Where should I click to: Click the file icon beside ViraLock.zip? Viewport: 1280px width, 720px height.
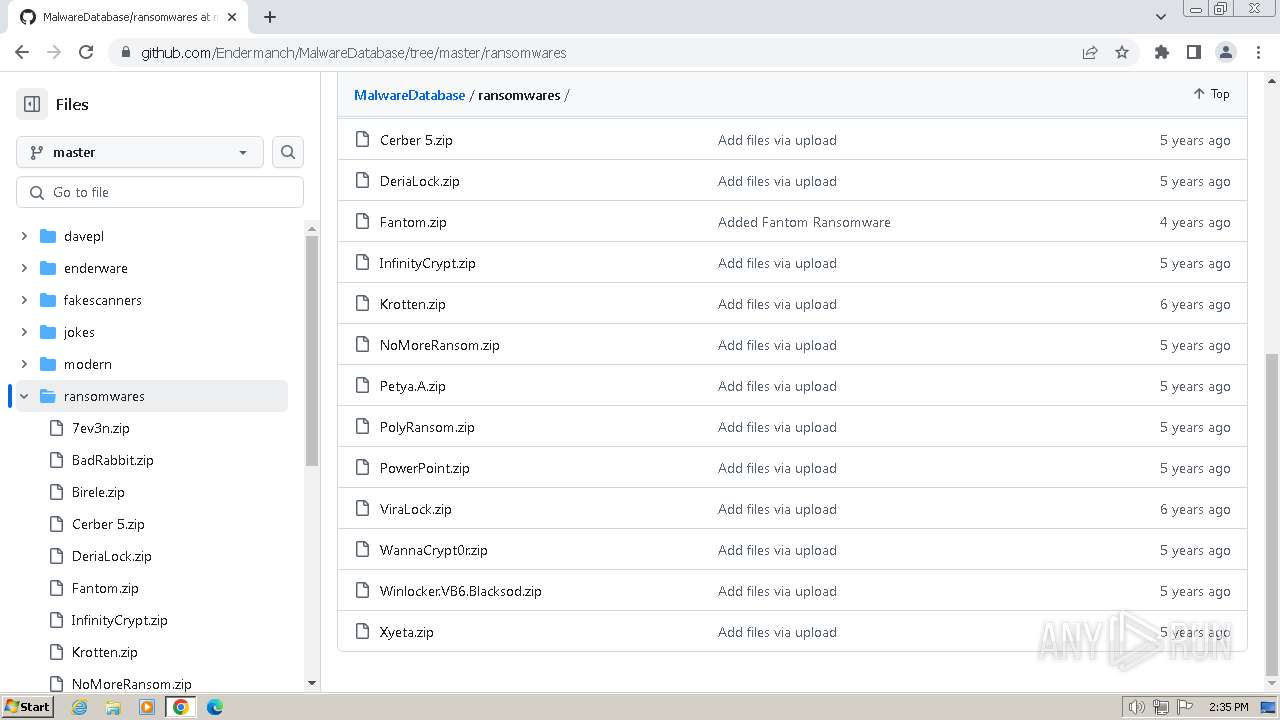(x=362, y=509)
